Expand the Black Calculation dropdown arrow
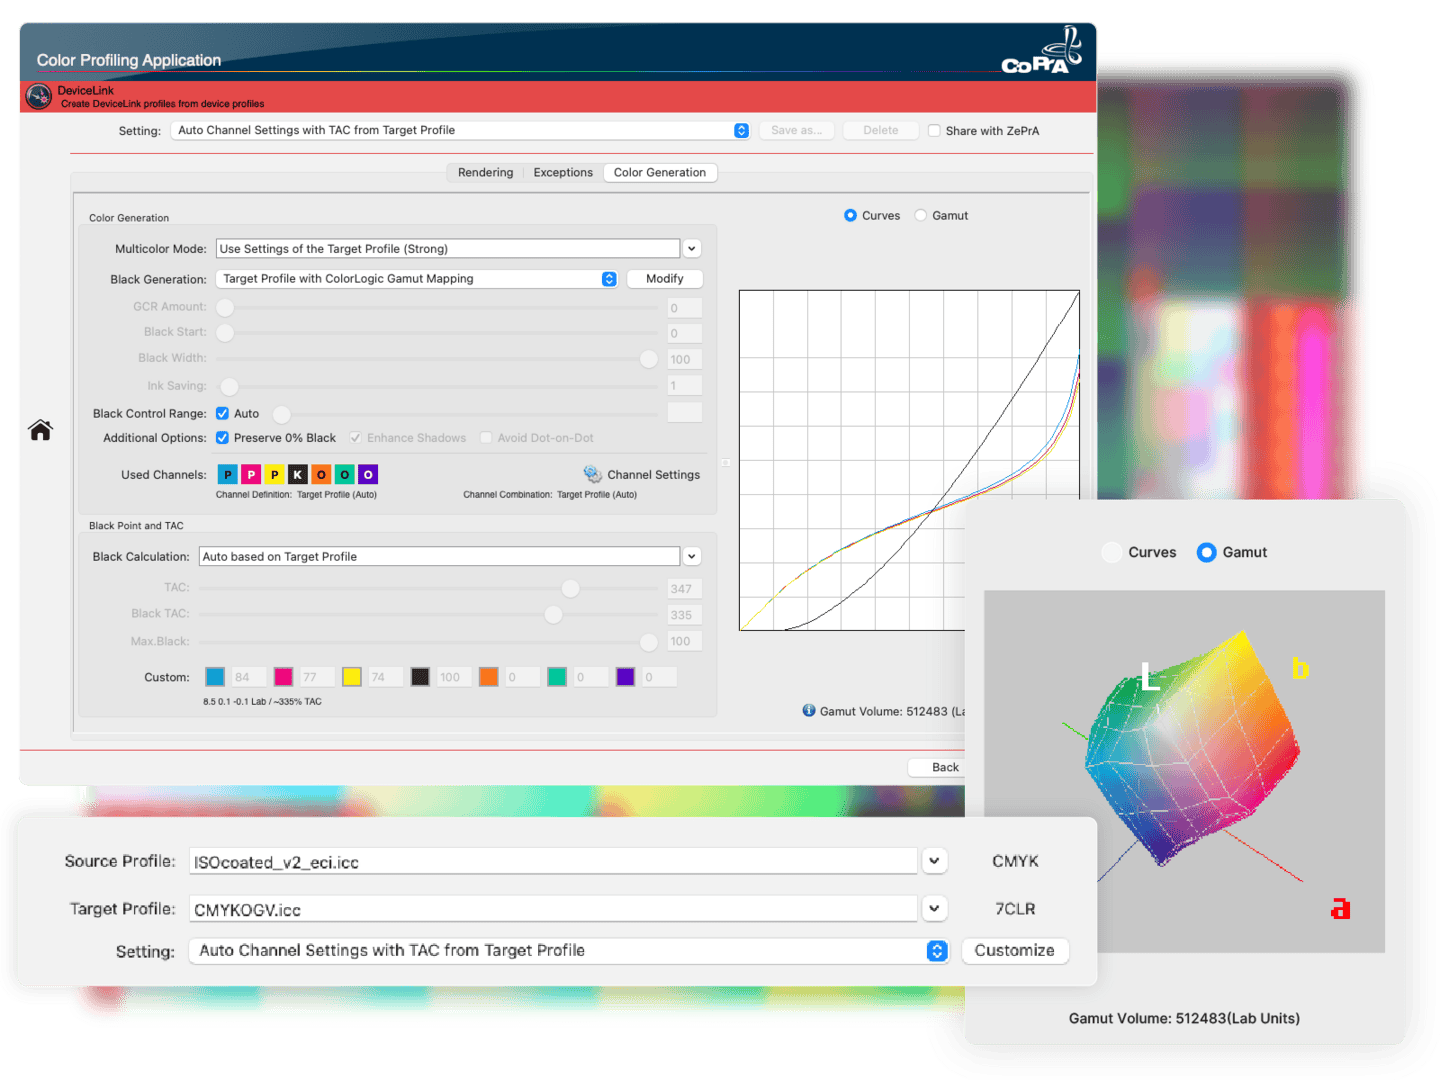The height and width of the screenshot is (1080, 1440). point(692,556)
